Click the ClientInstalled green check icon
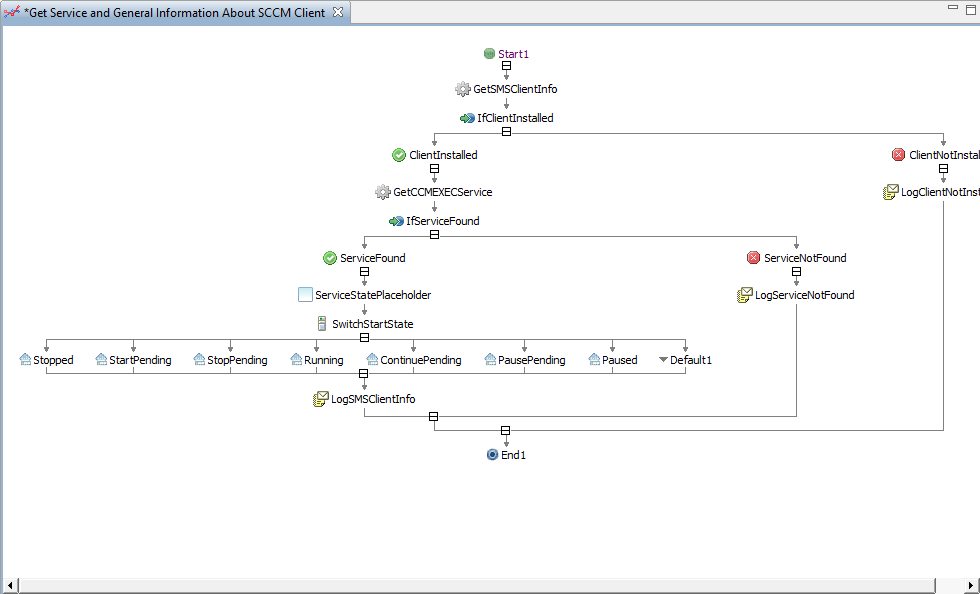This screenshot has height=594, width=980. click(399, 155)
